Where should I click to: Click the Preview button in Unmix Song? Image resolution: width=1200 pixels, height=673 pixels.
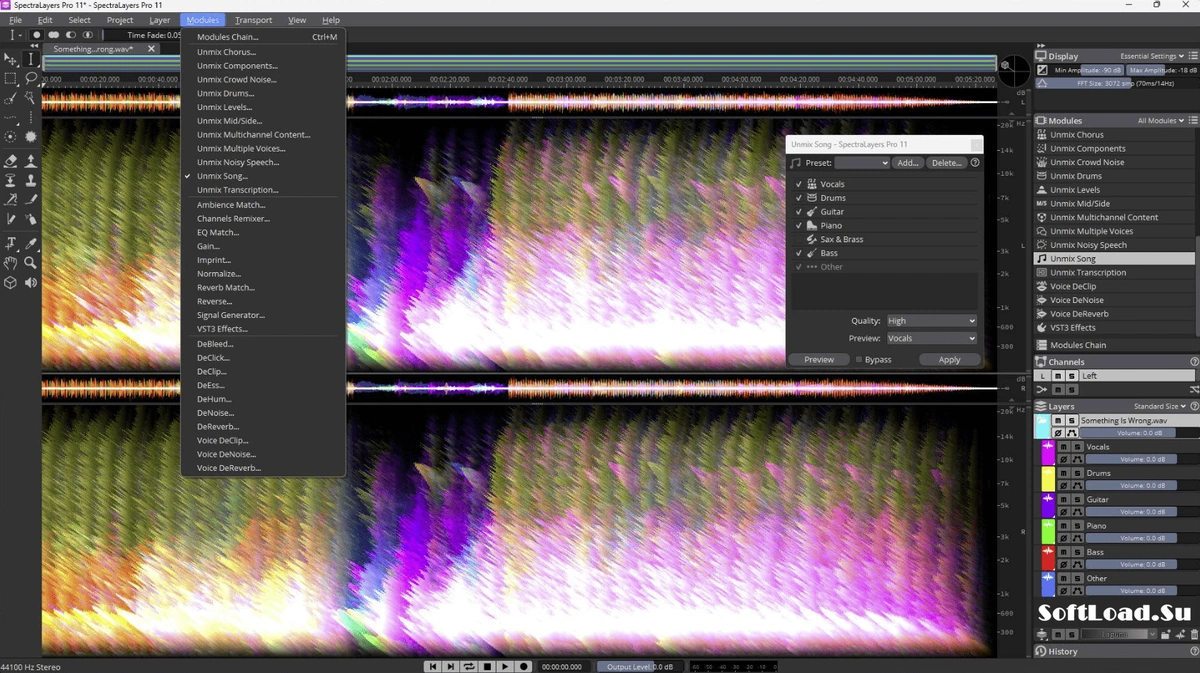[x=819, y=359]
